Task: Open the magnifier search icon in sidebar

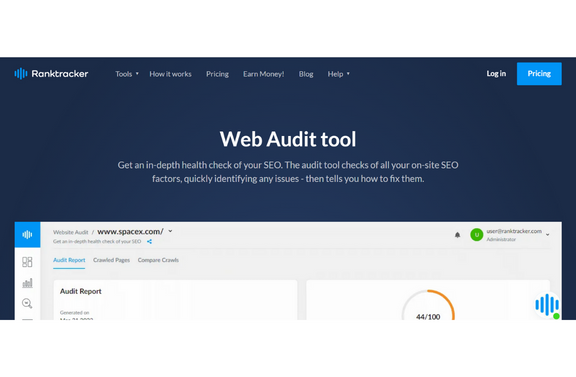Action: 27,303
